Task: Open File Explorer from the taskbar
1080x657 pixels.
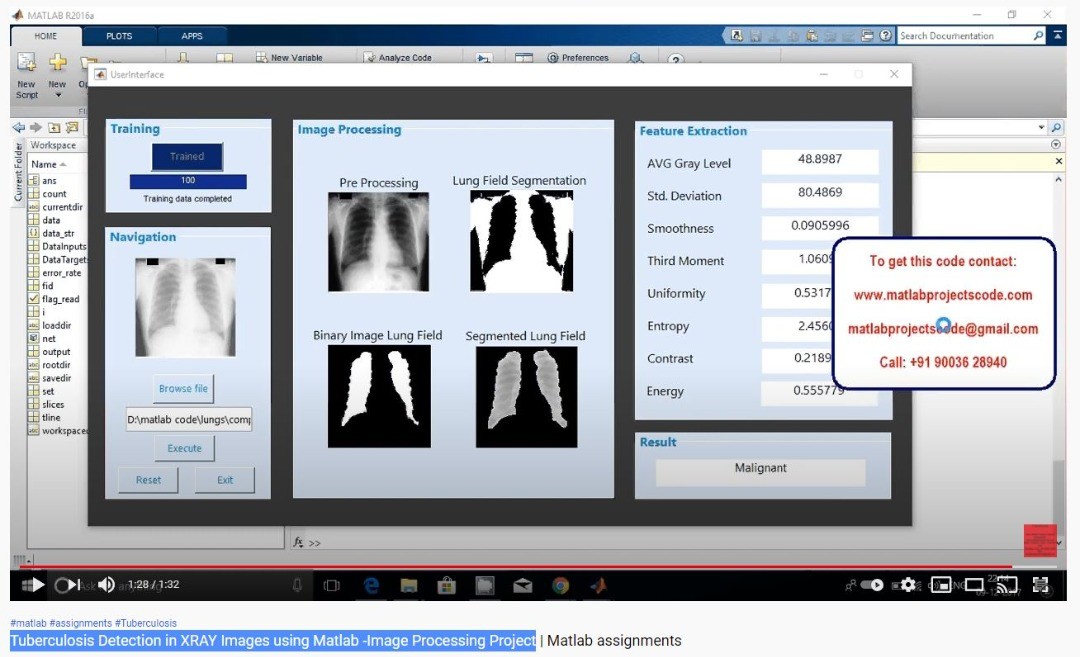Action: click(409, 585)
